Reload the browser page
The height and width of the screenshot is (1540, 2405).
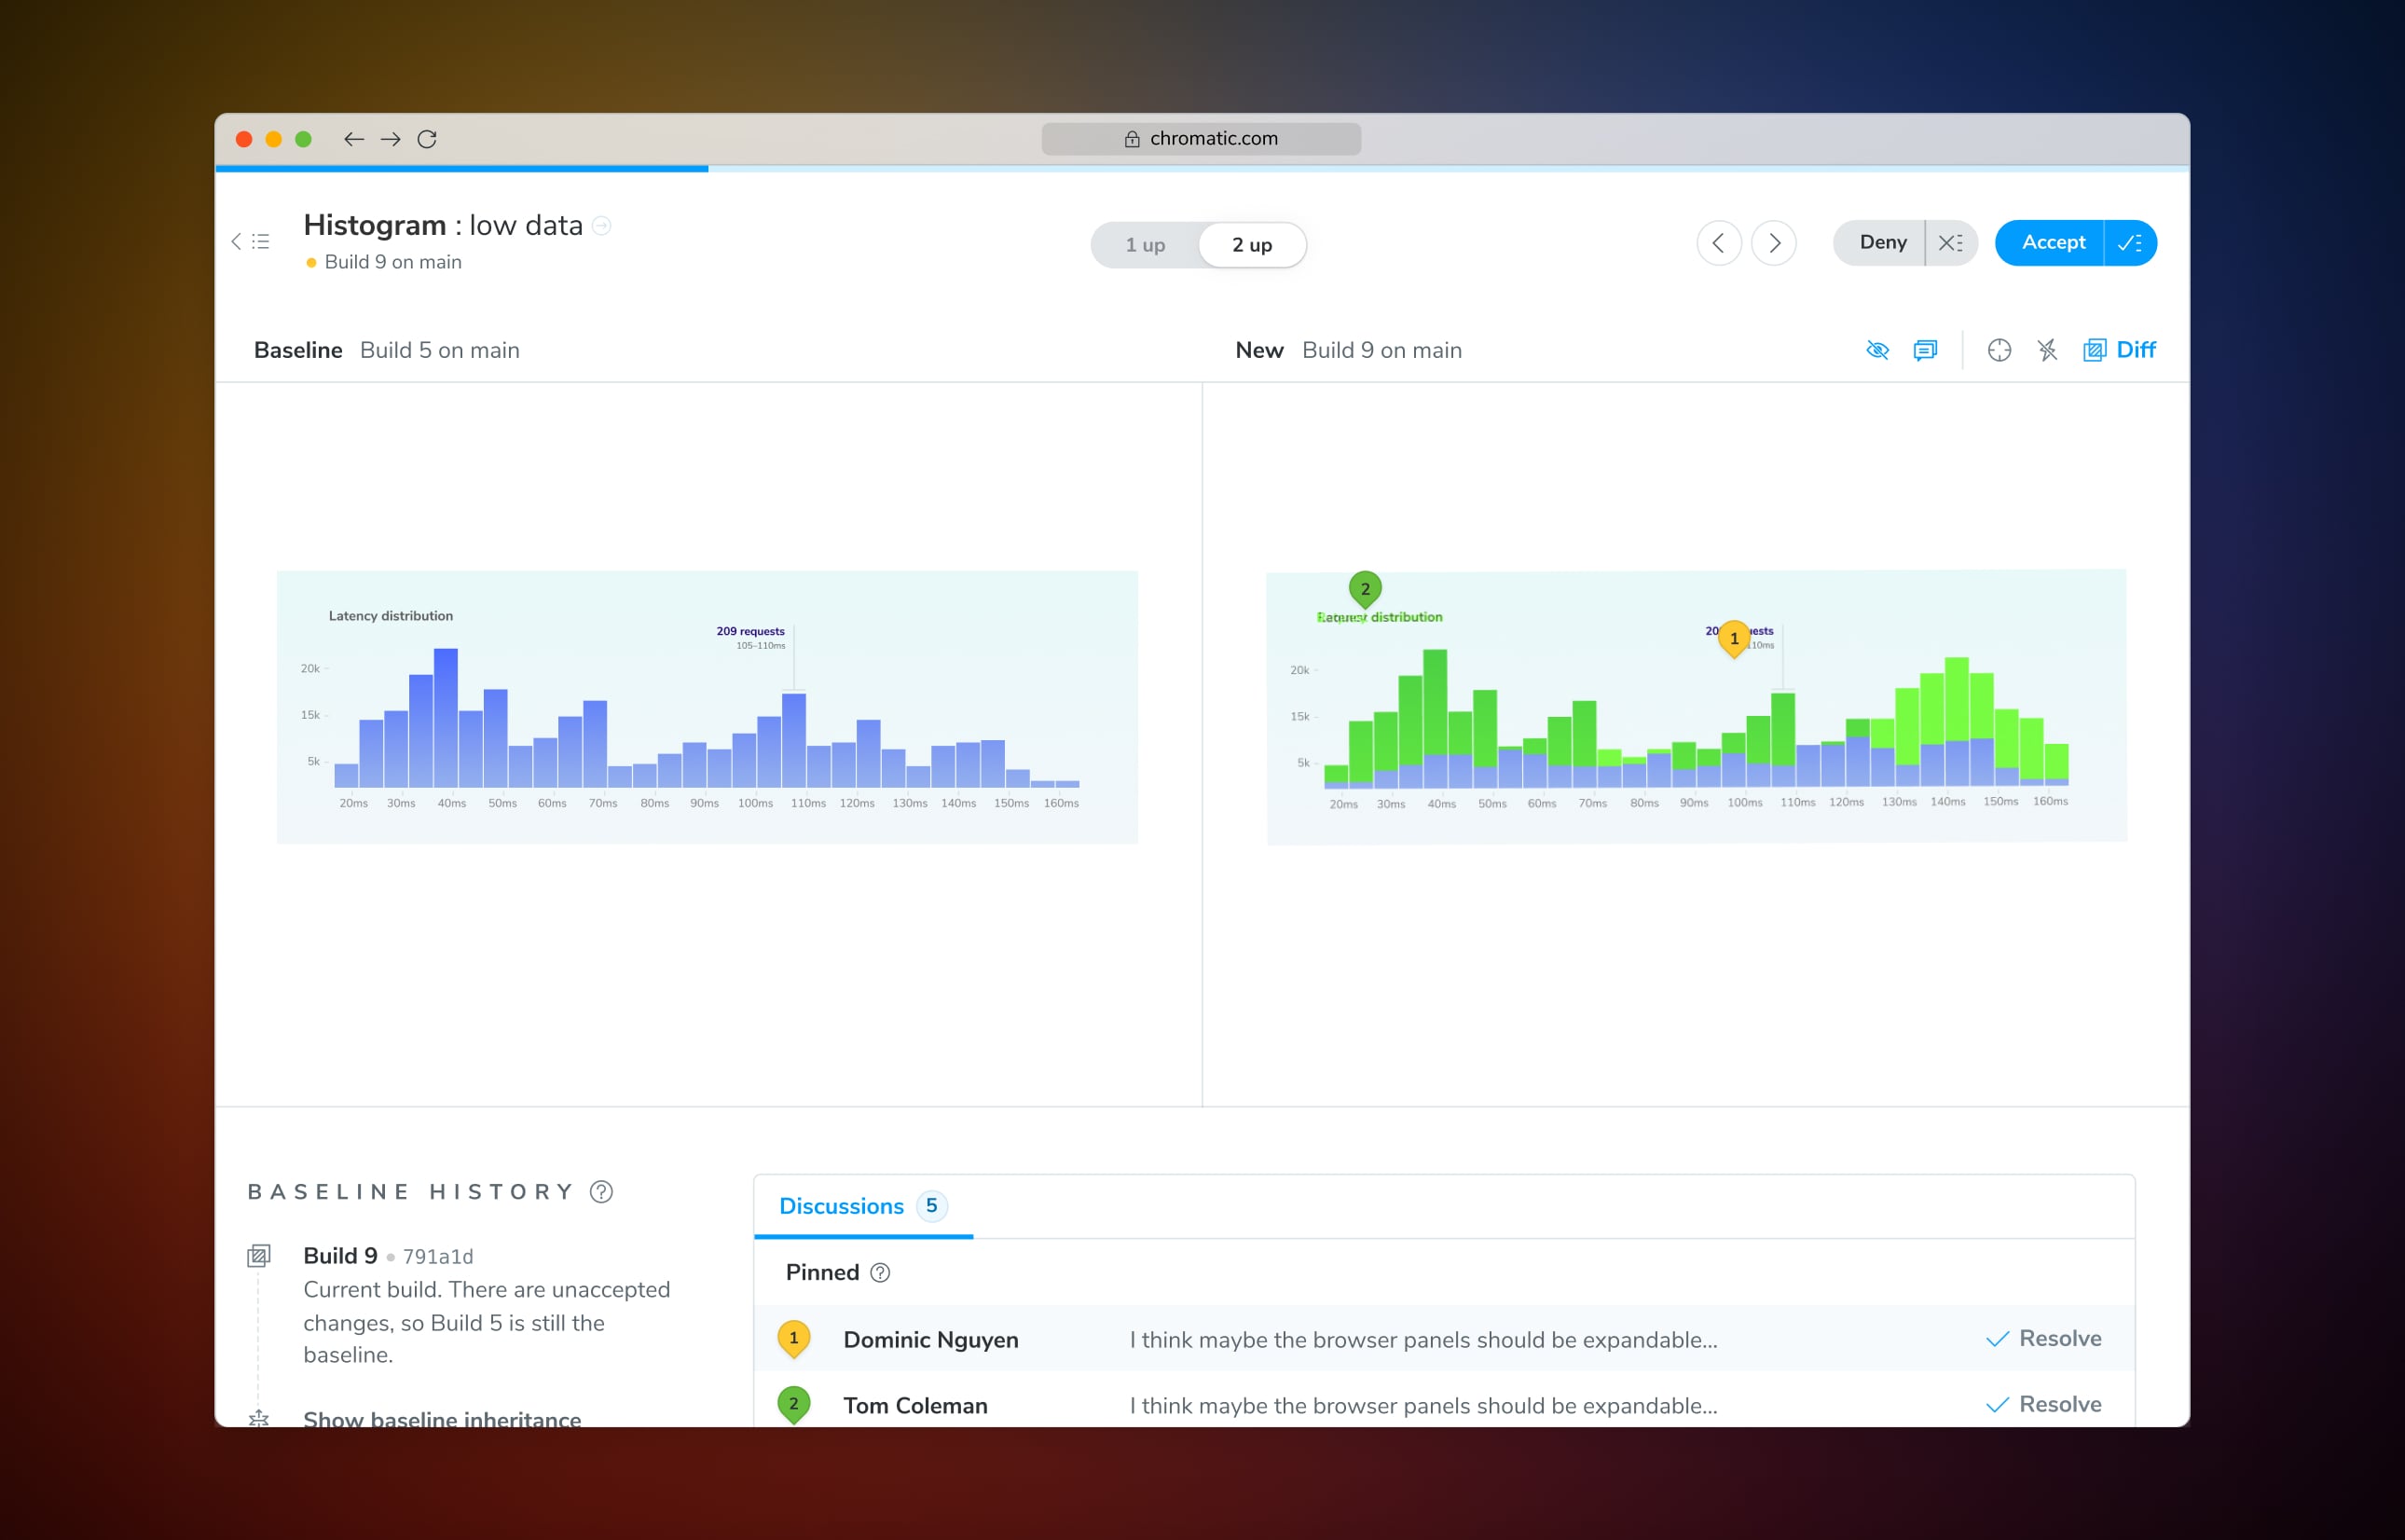pyautogui.click(x=427, y=139)
